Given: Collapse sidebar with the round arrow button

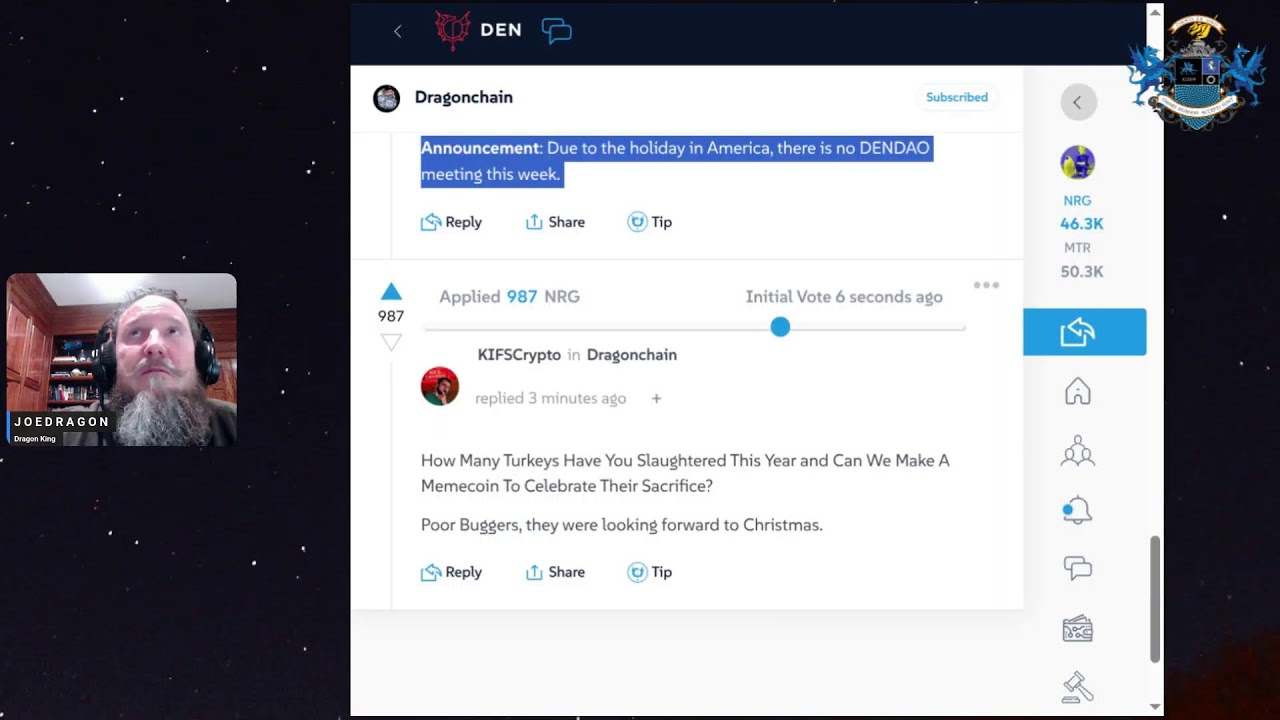Looking at the screenshot, I should pyautogui.click(x=1078, y=102).
